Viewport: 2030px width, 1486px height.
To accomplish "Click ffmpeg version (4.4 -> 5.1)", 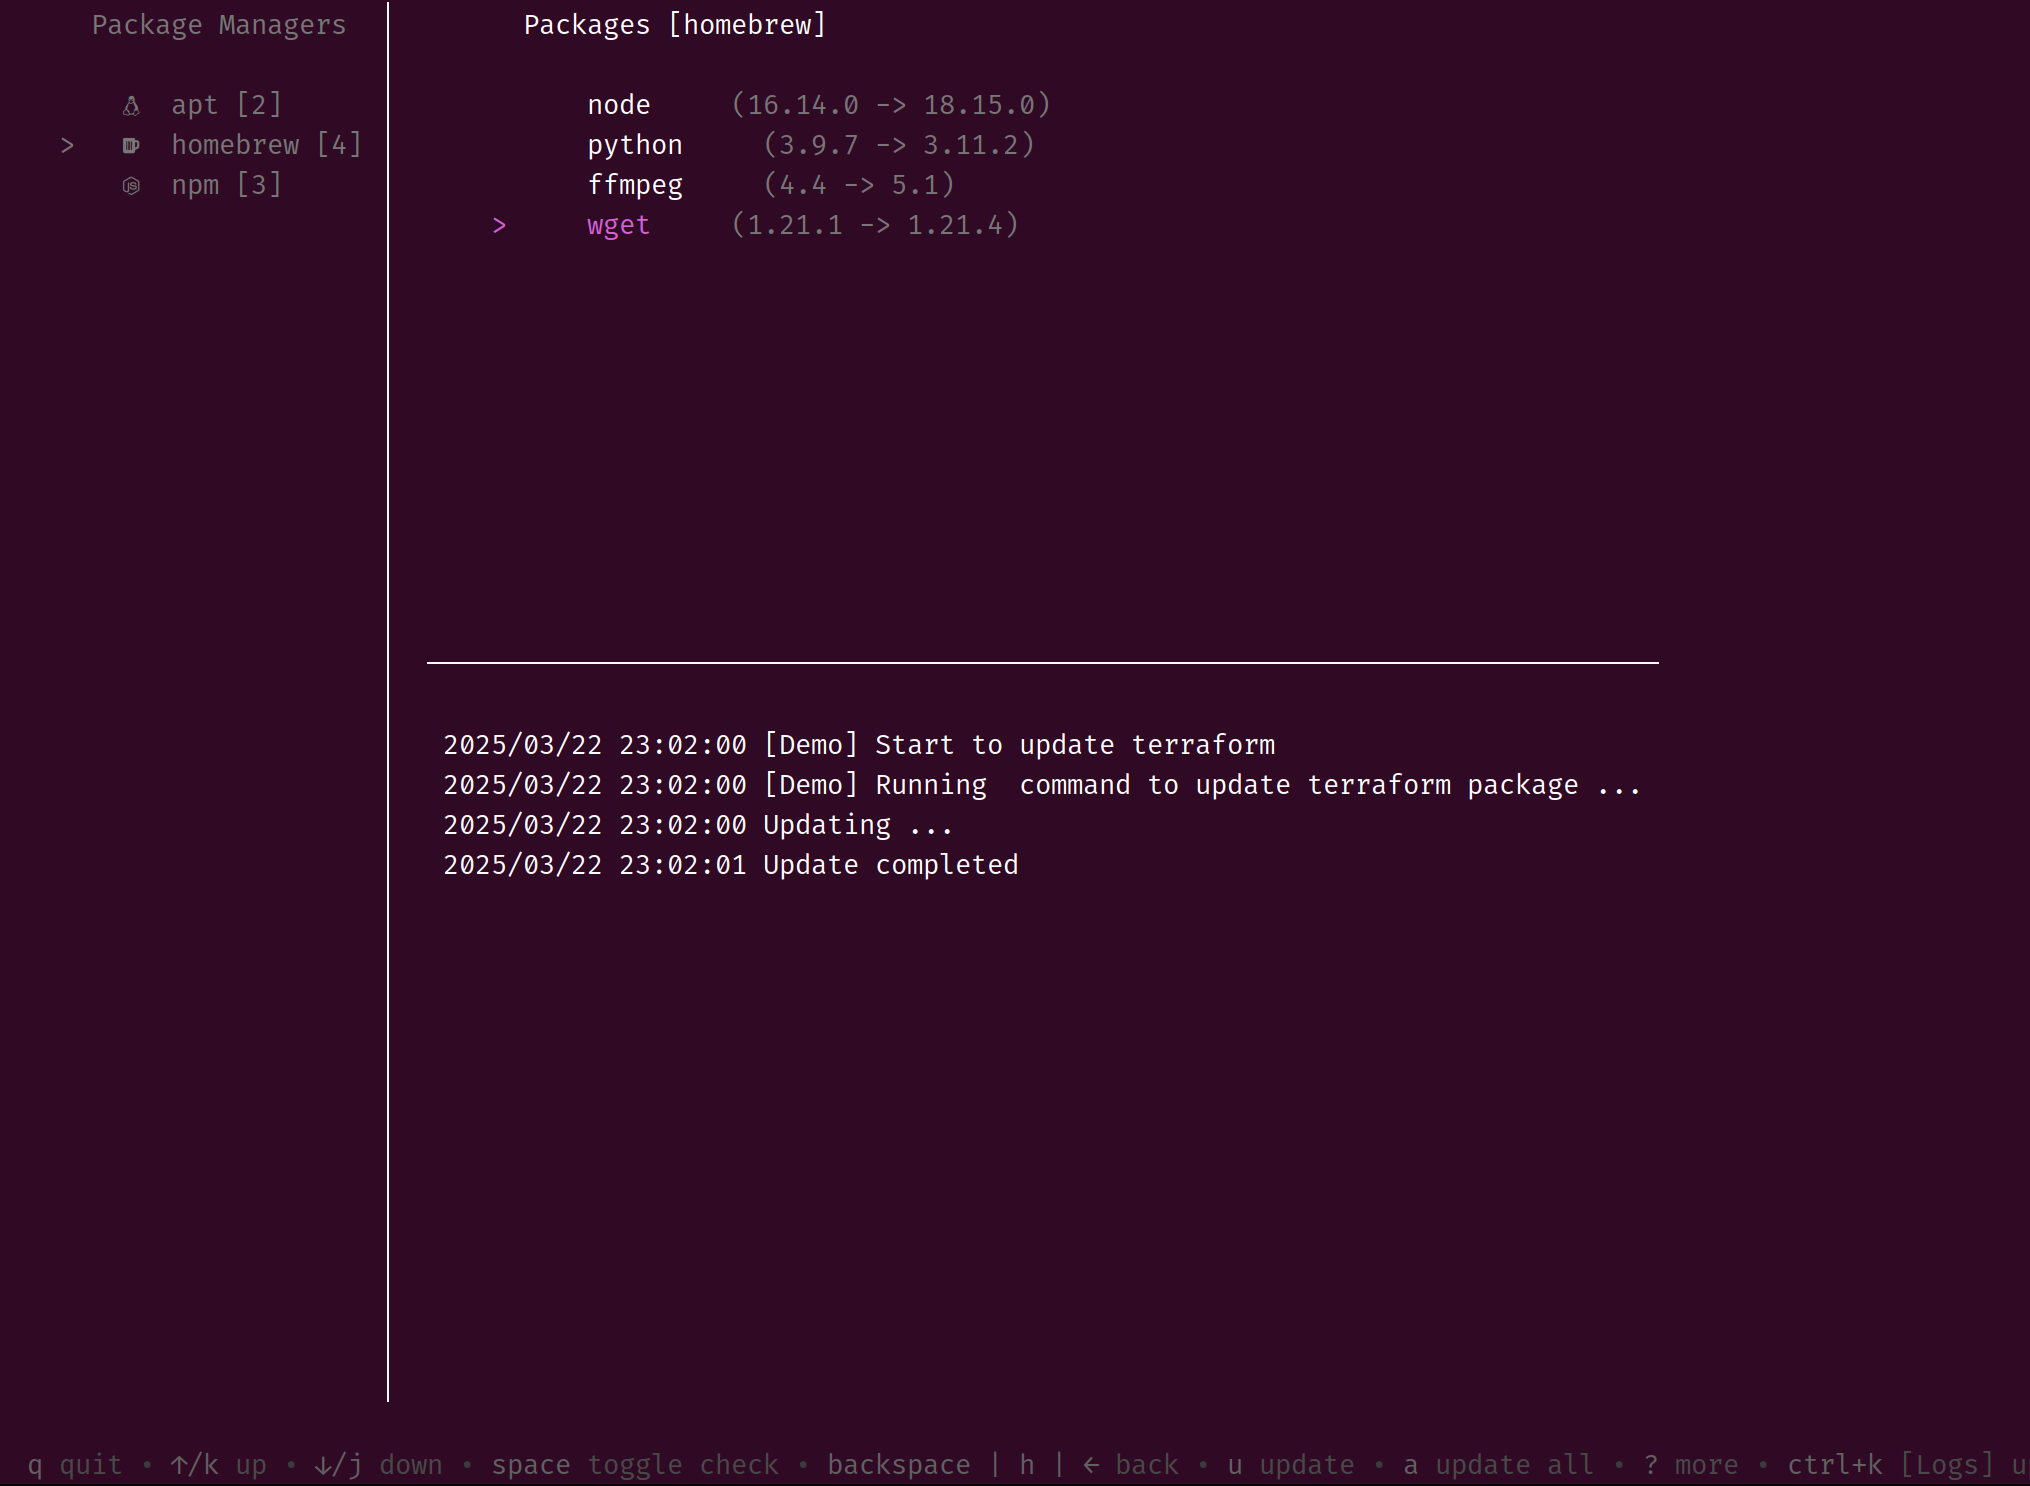I will [x=859, y=185].
